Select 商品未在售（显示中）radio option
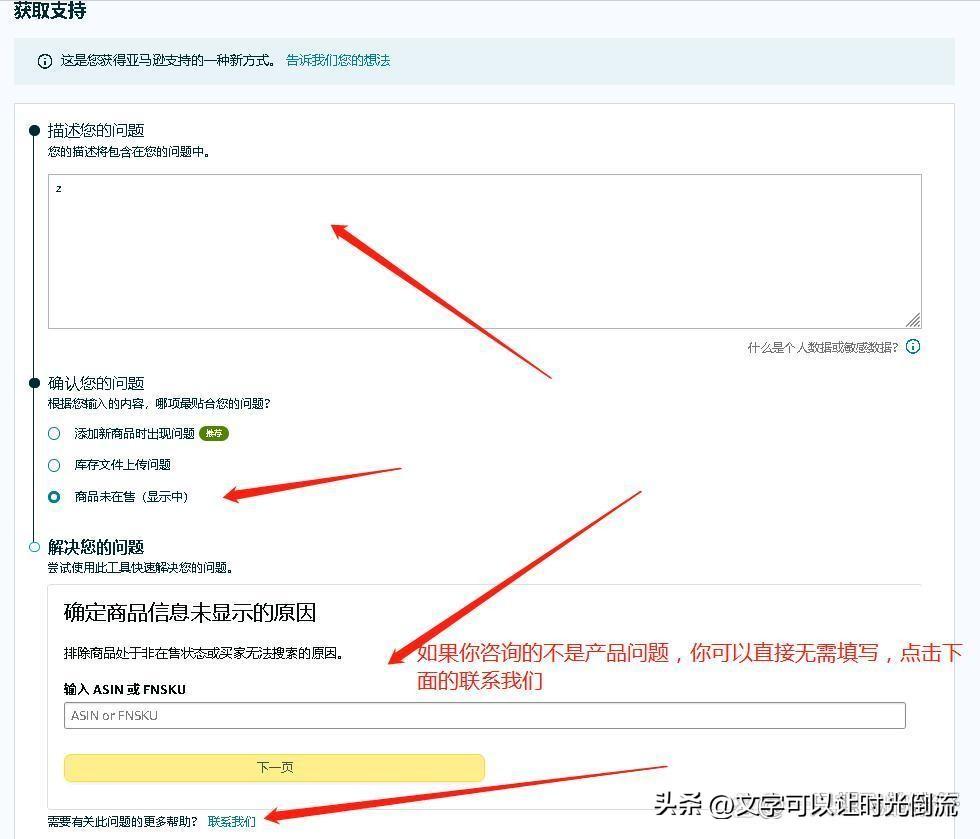Viewport: 980px width, 839px height. (x=54, y=496)
